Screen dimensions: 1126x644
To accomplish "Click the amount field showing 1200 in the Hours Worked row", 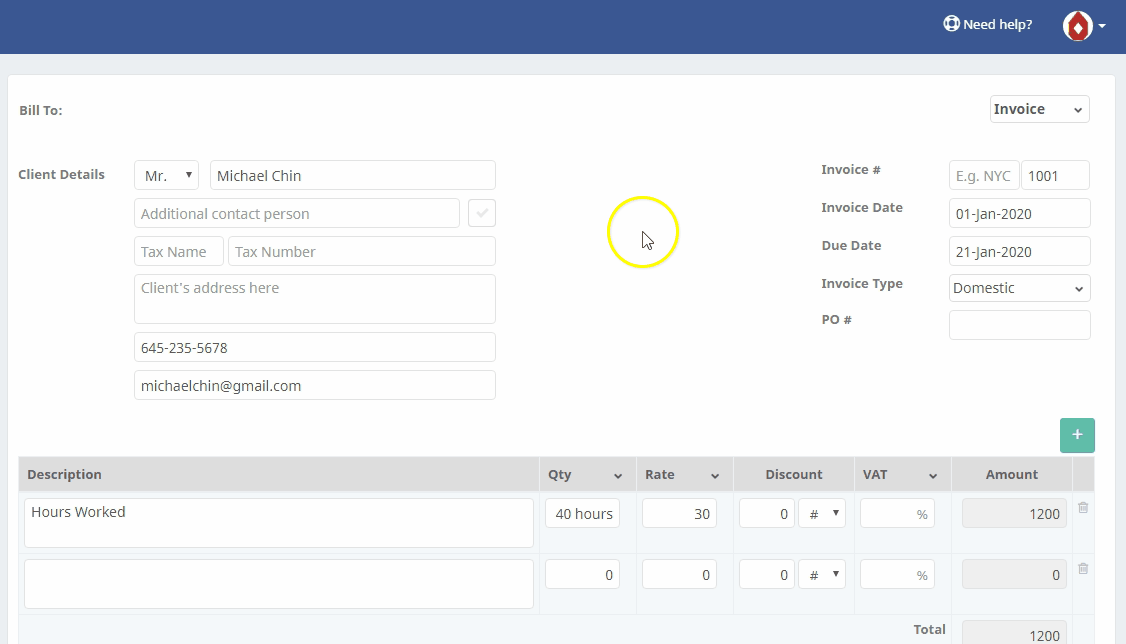I will 1014,513.
